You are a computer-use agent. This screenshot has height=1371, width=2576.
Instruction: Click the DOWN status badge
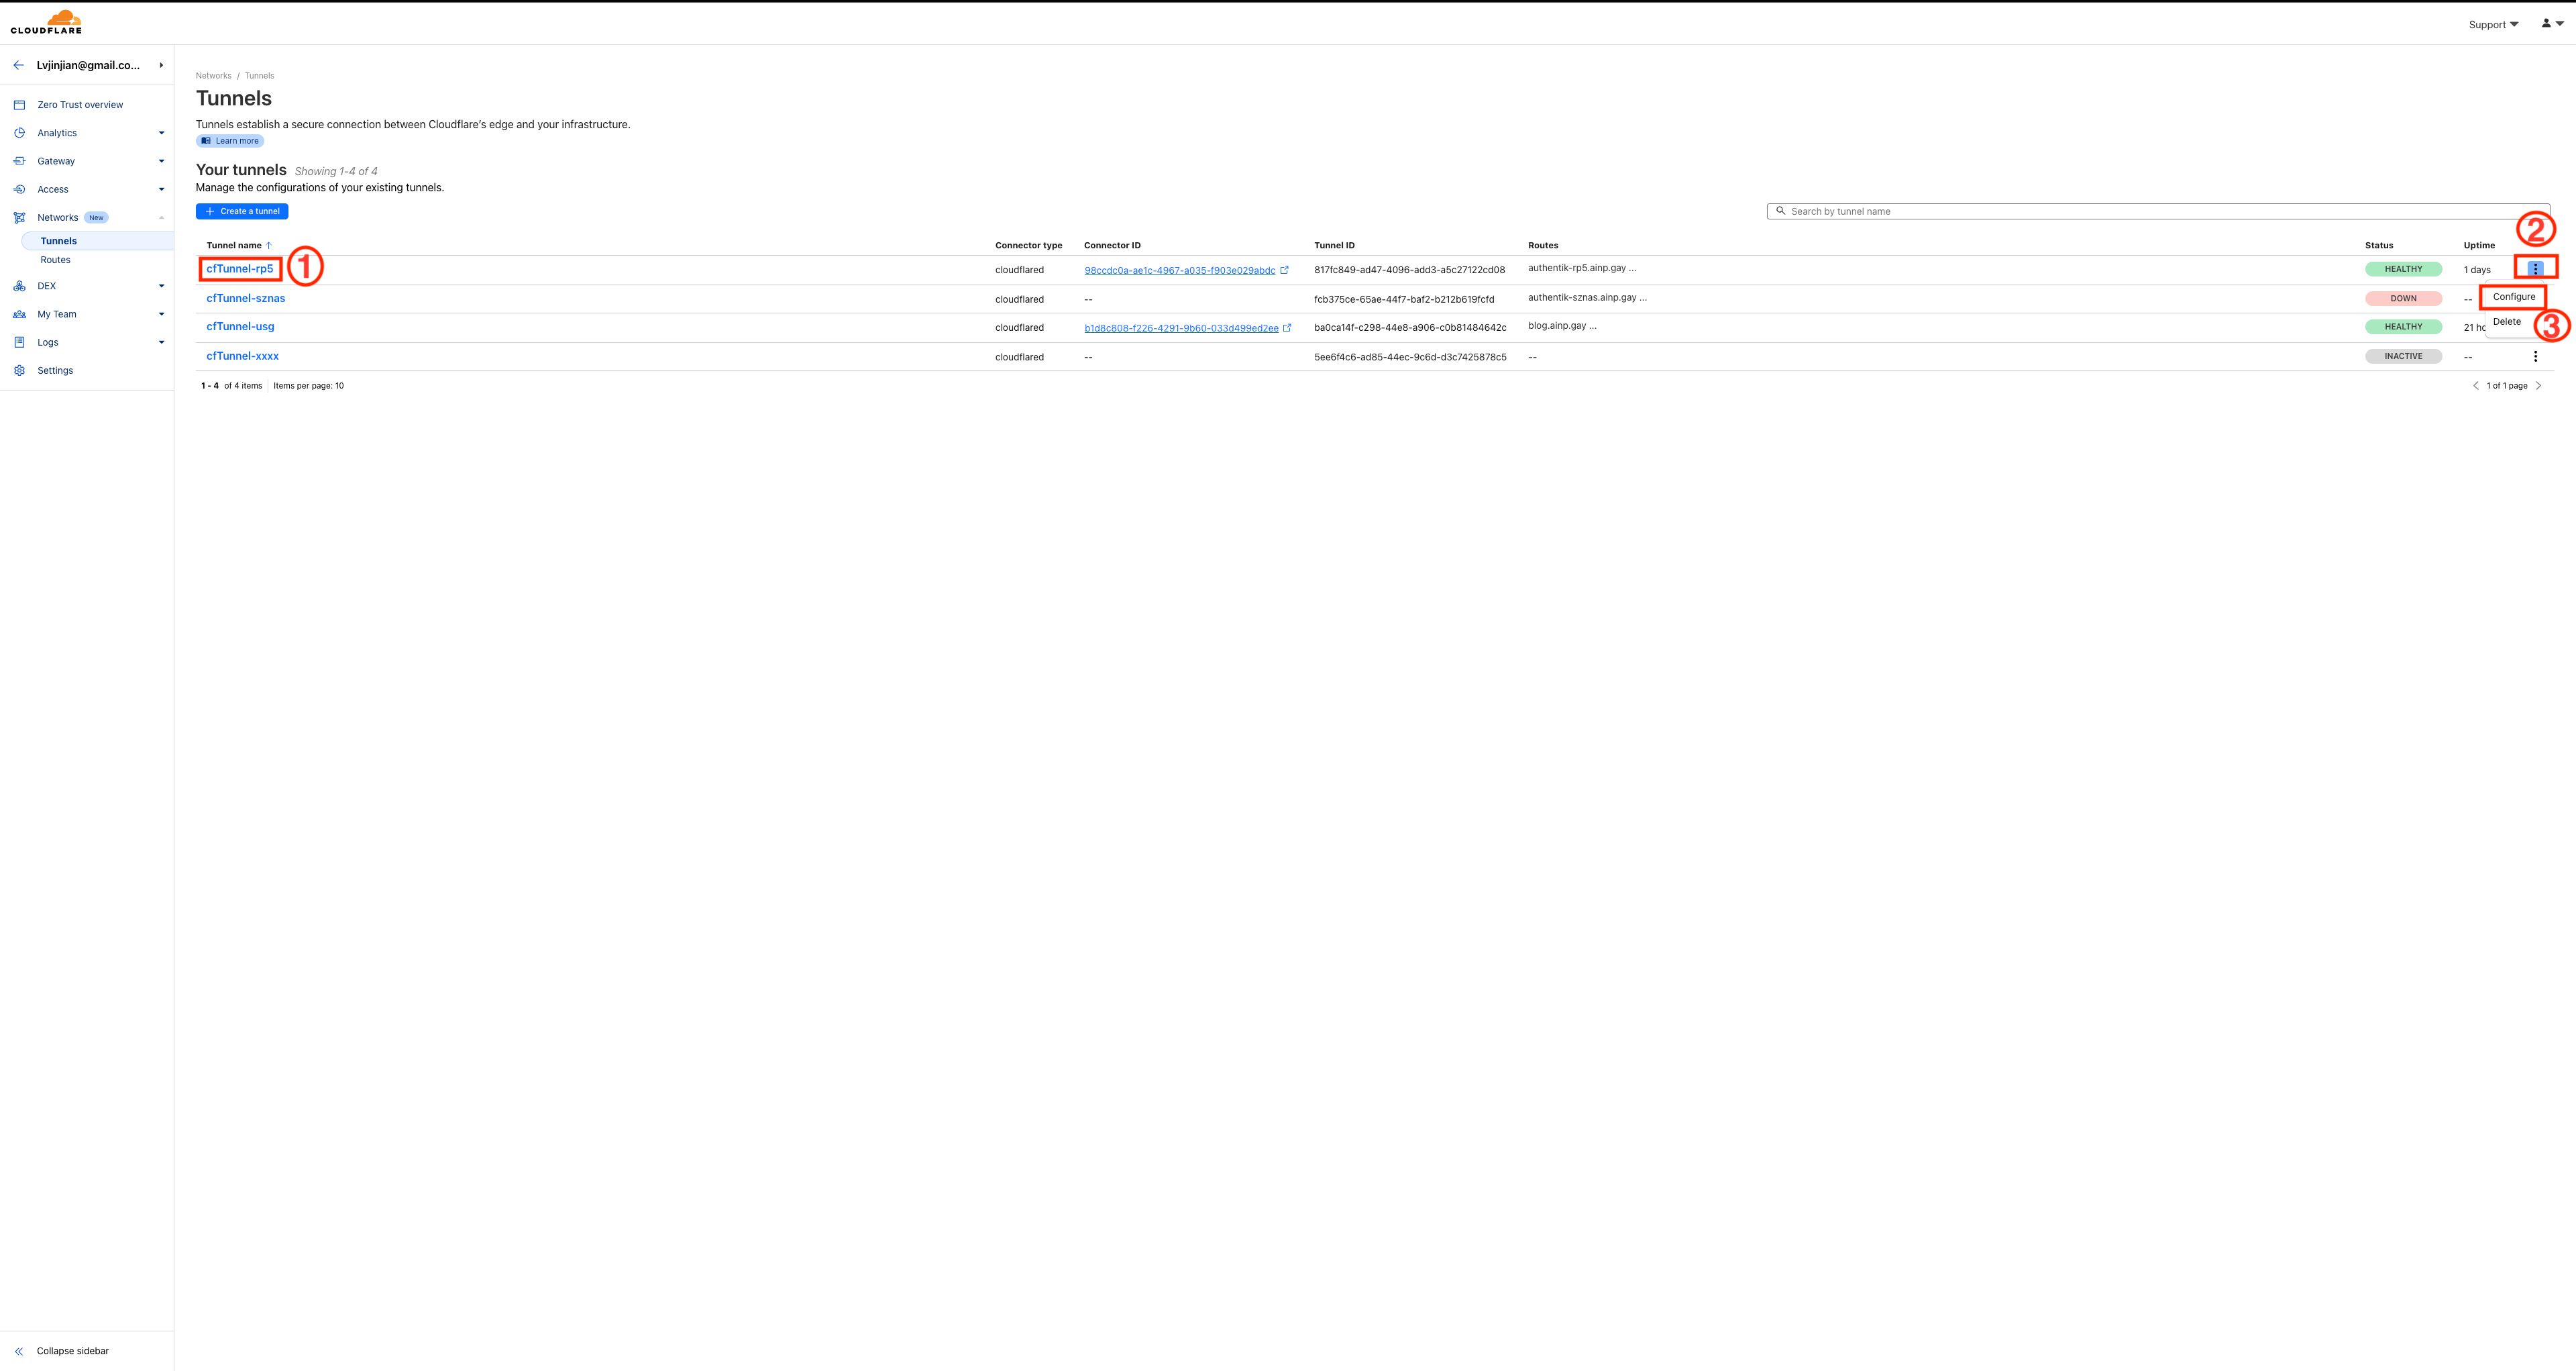point(2403,298)
